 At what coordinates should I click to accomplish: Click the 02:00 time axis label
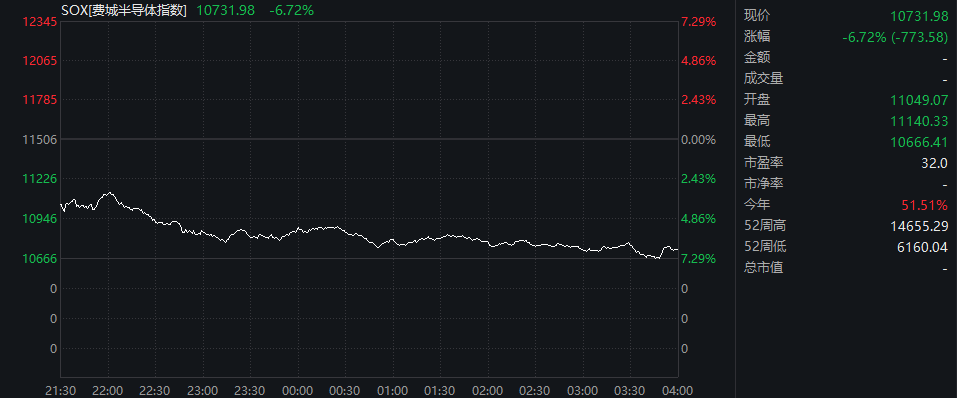click(x=488, y=391)
